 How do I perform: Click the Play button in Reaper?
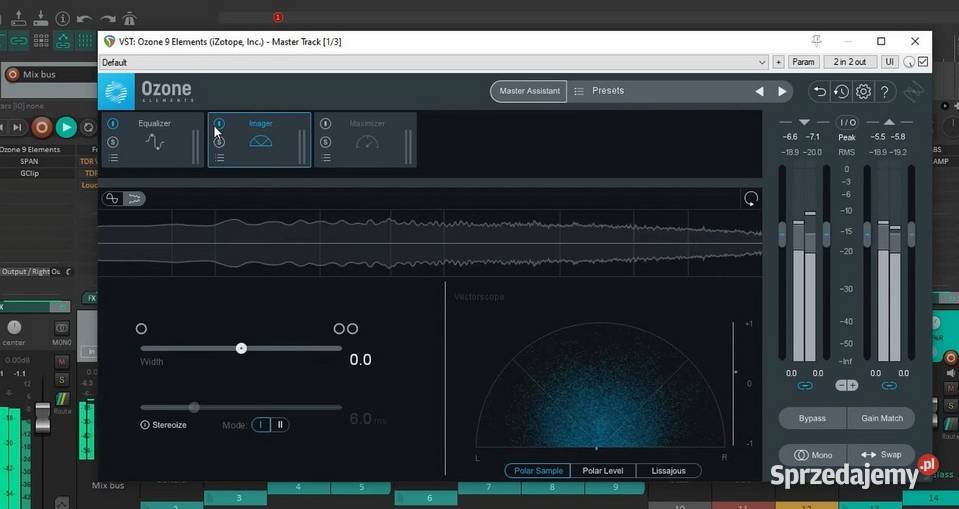[x=66, y=127]
